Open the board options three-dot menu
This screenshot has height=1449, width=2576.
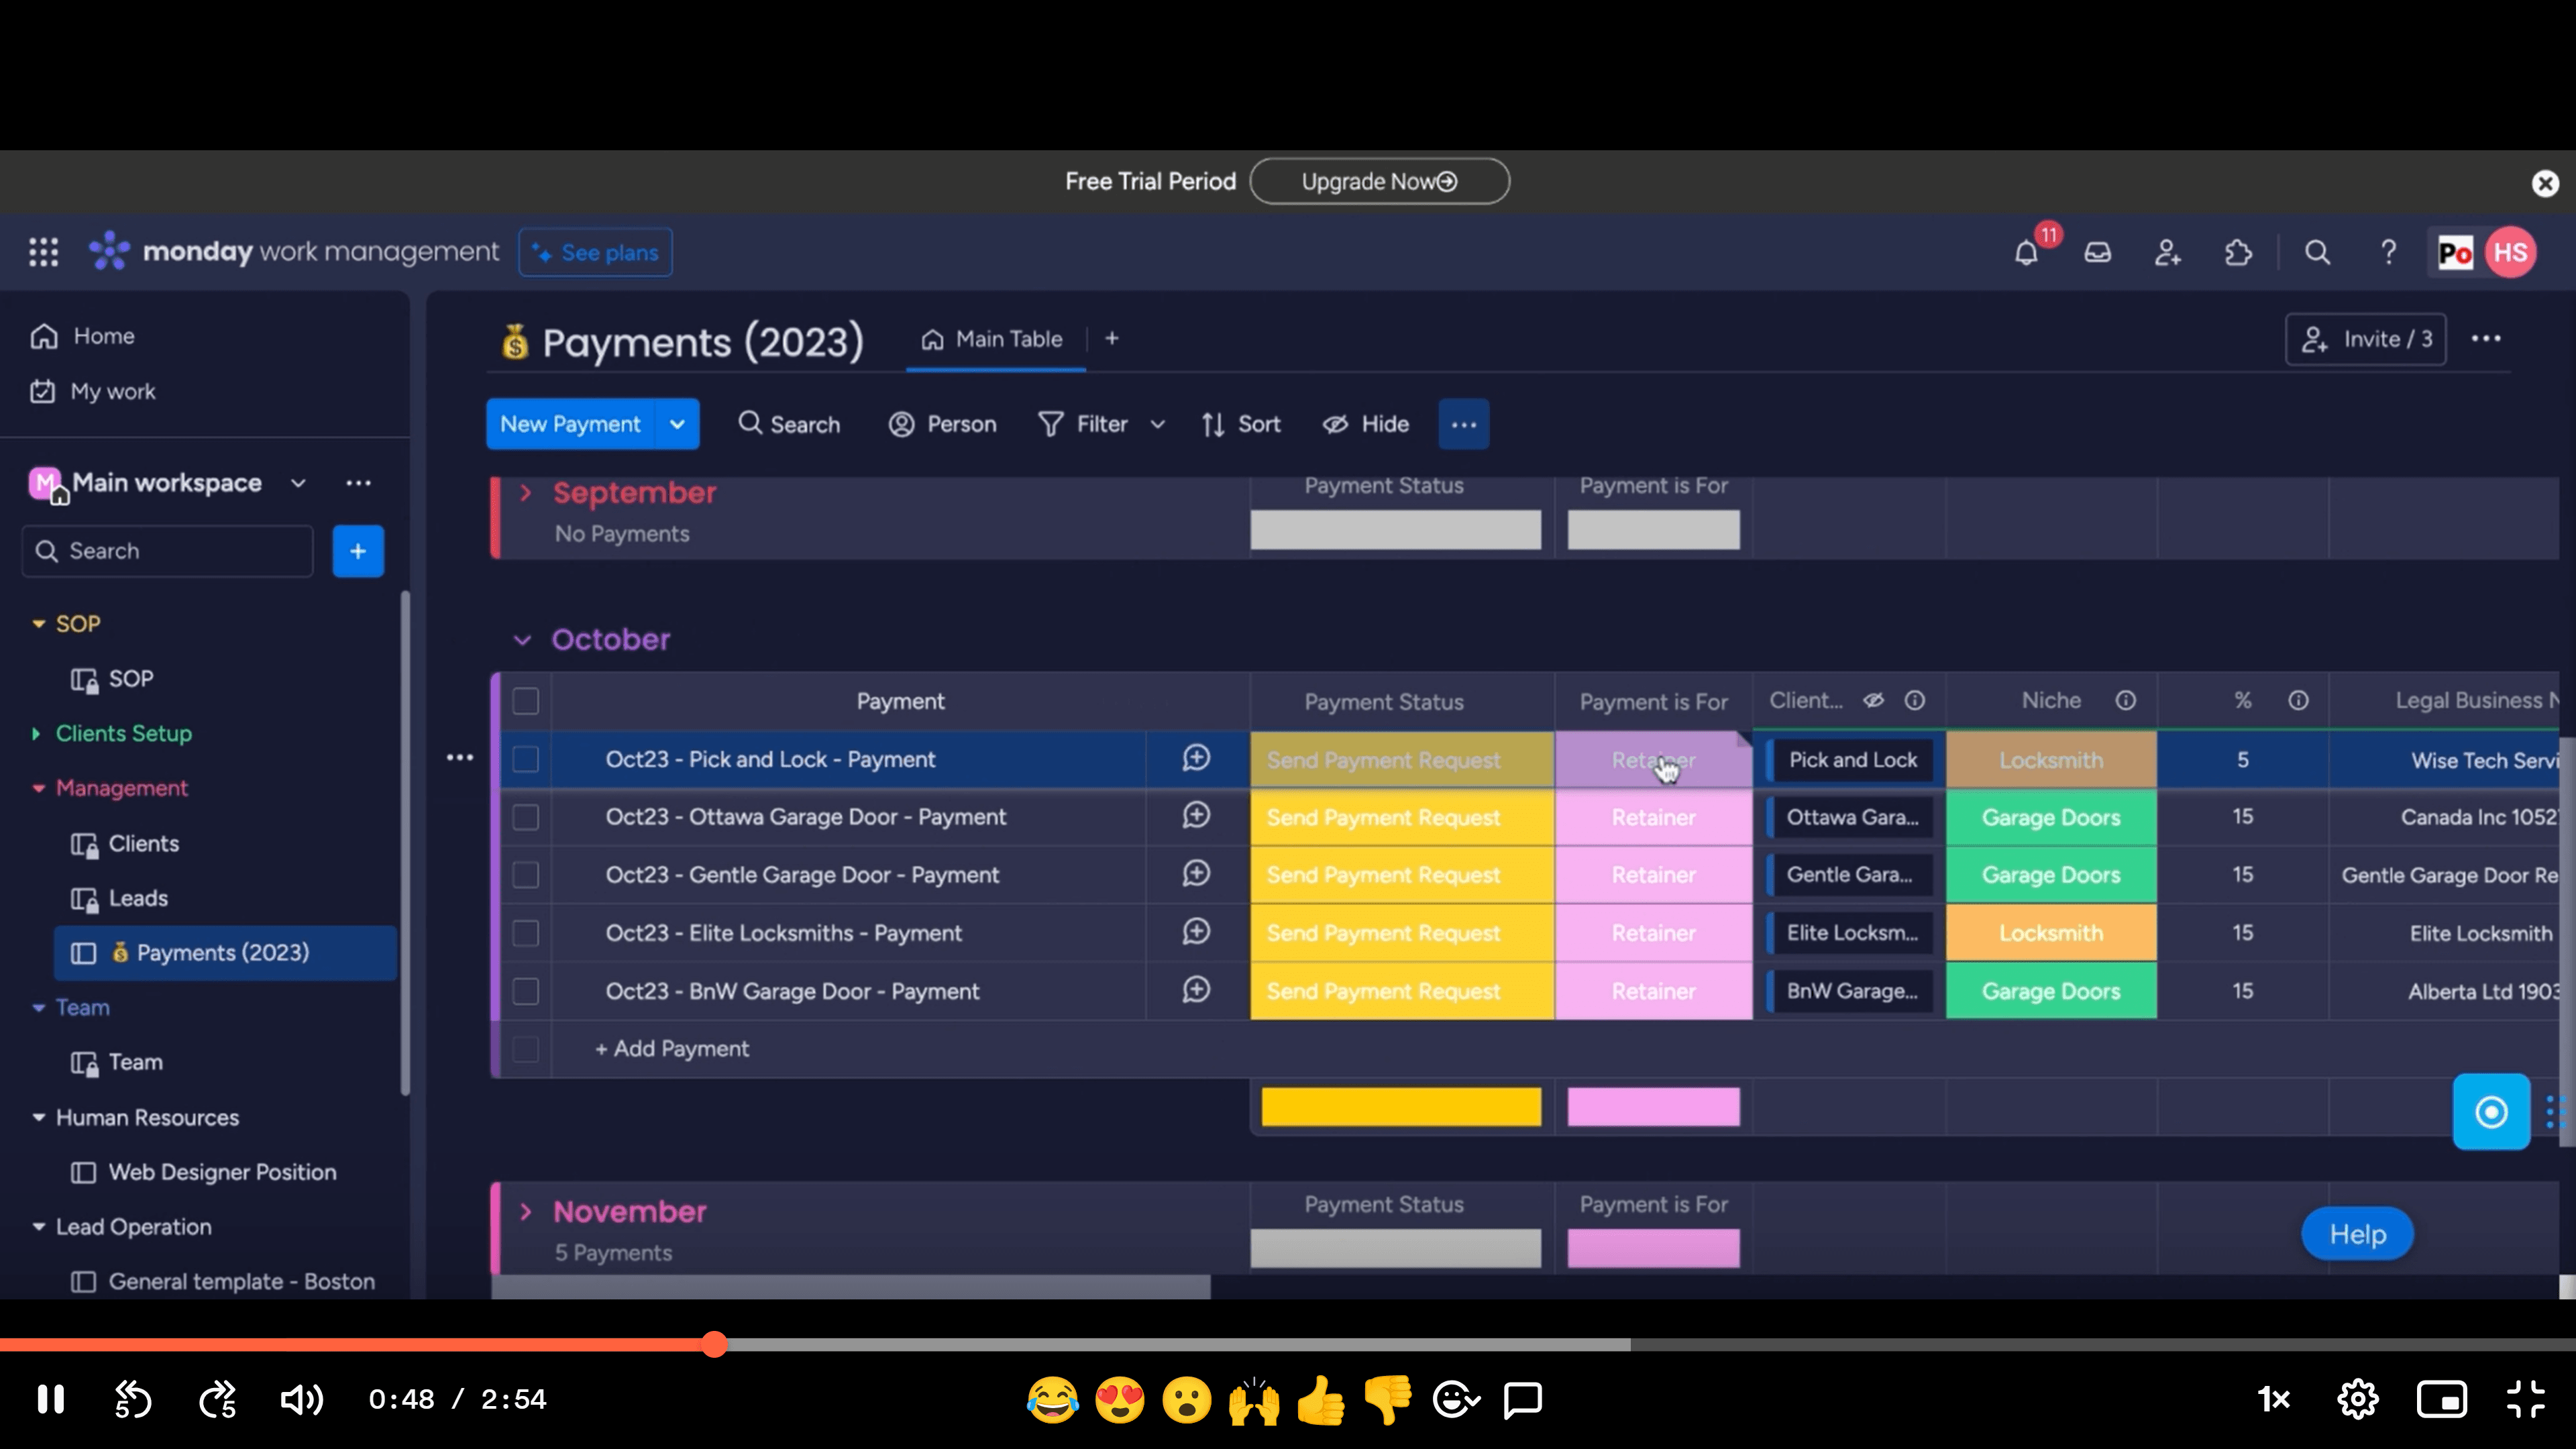tap(2486, 339)
